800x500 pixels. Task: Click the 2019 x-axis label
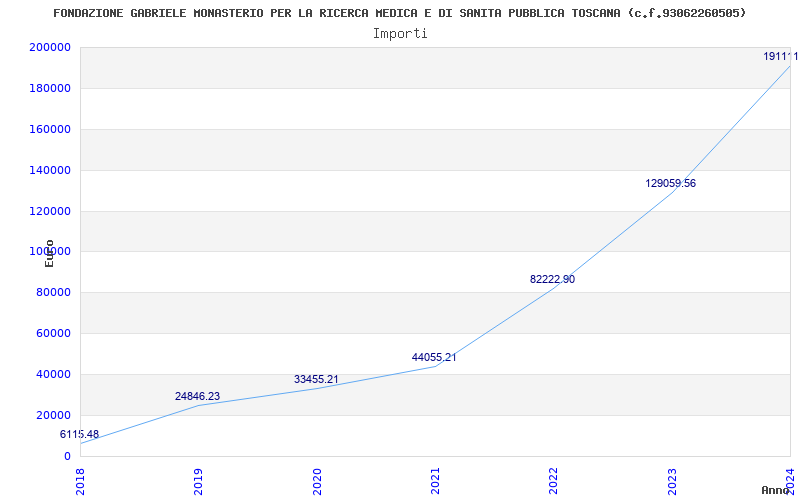point(198,482)
